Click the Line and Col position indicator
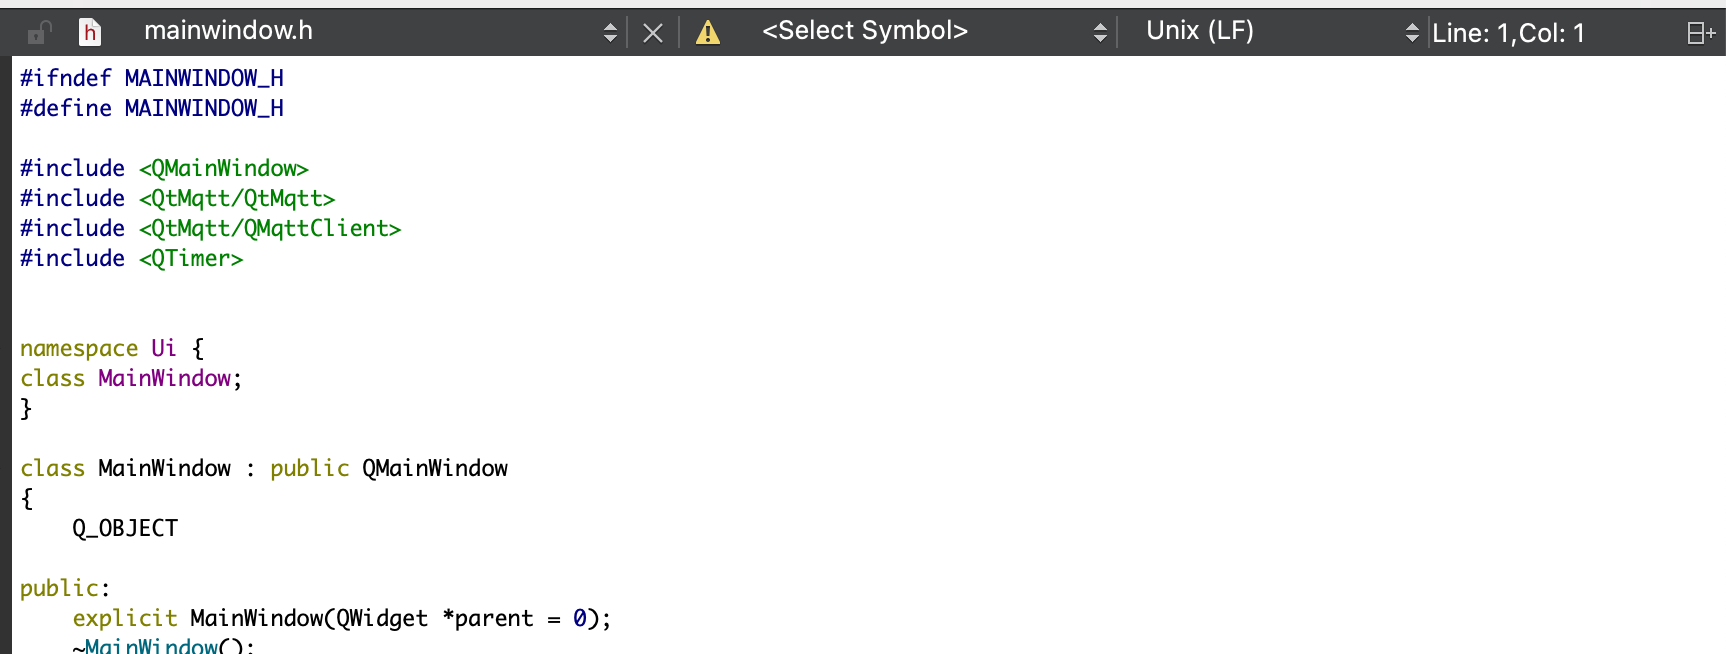The width and height of the screenshot is (1726, 654). pos(1508,33)
